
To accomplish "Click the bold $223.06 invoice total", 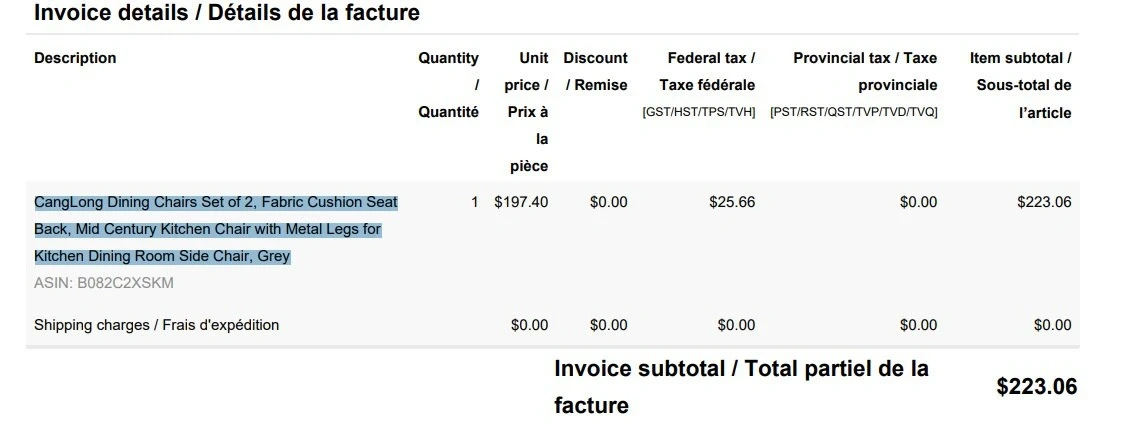I will 1037,387.
